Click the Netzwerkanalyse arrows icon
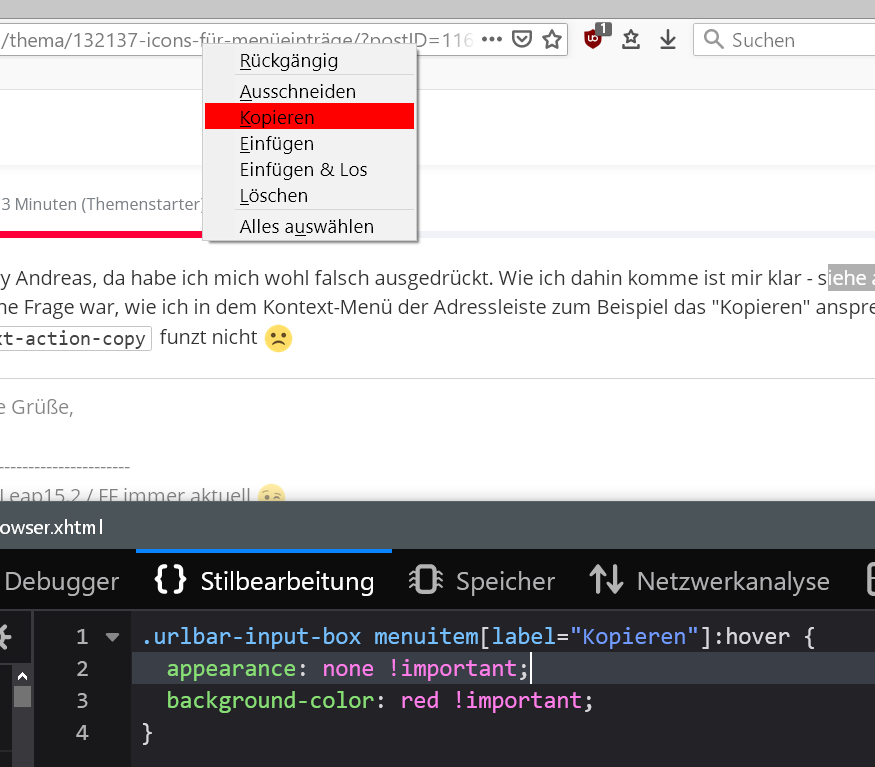Screen dimensions: 875x767 [x=606, y=581]
